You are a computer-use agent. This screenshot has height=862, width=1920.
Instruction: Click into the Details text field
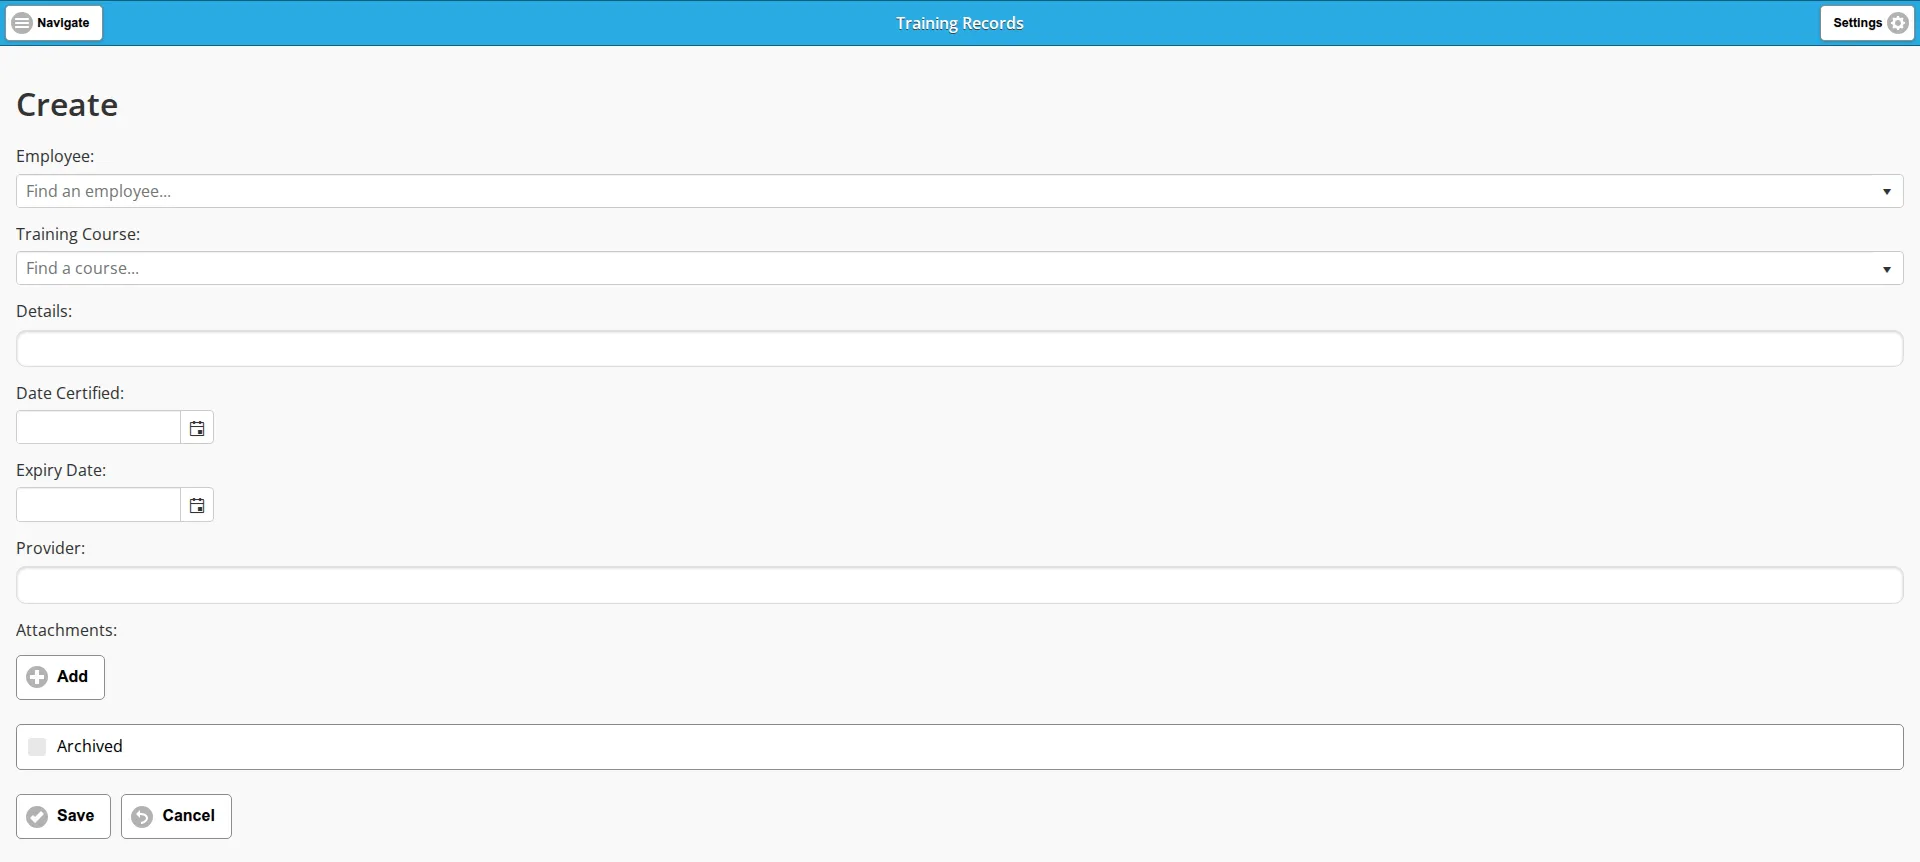tap(959, 349)
